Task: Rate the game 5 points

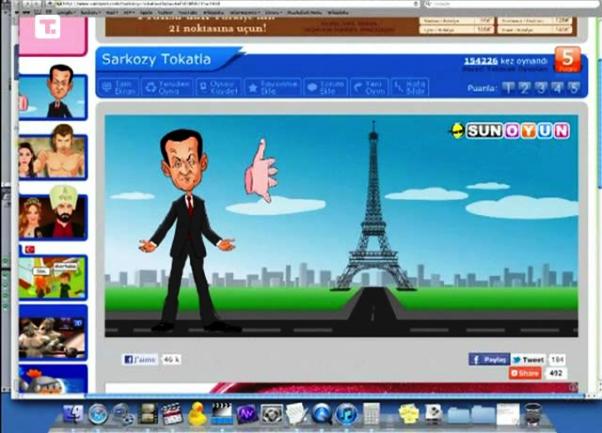Action: pyautogui.click(x=574, y=88)
